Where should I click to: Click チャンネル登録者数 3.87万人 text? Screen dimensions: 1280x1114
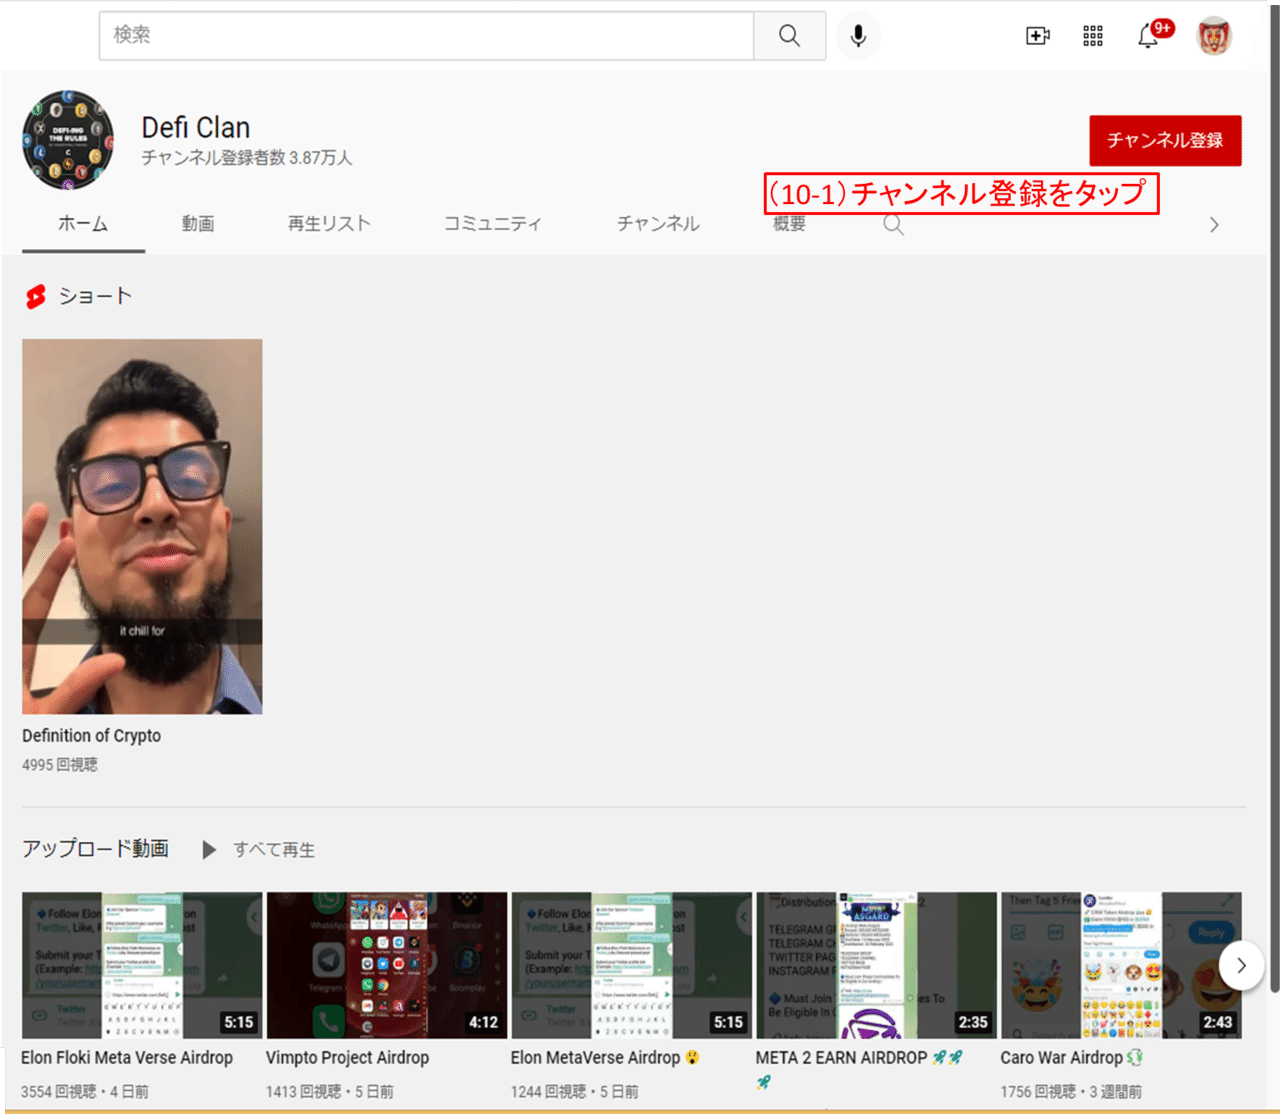tap(246, 158)
